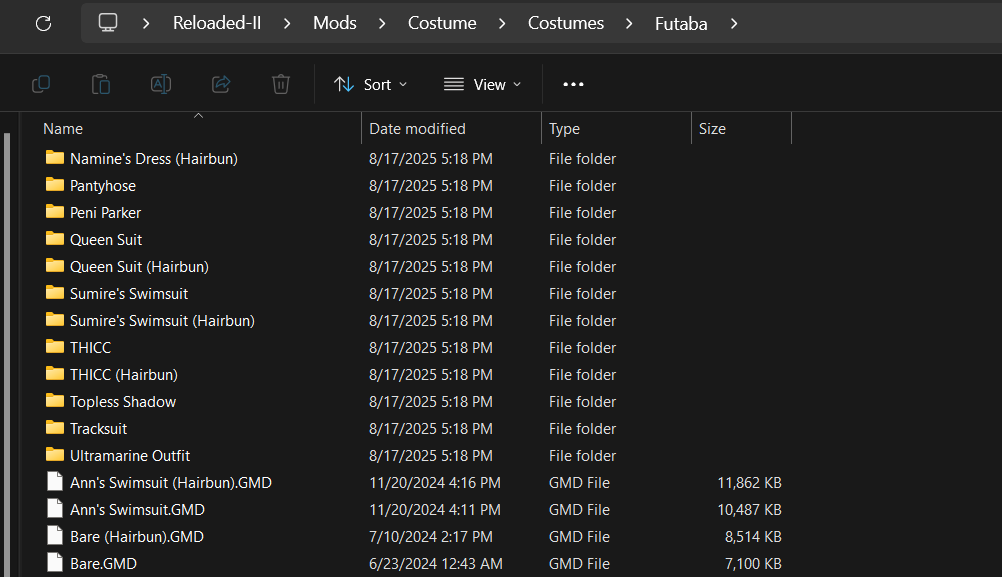
Task: Select the Pantyhose folder icon
Action: [55, 185]
